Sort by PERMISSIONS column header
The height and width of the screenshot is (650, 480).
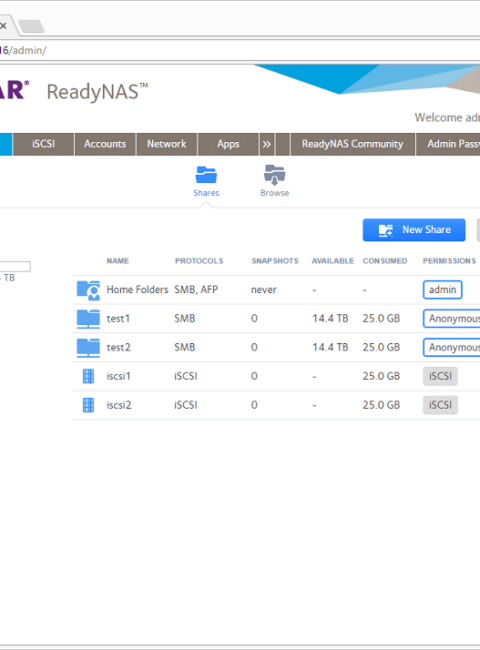(x=449, y=261)
